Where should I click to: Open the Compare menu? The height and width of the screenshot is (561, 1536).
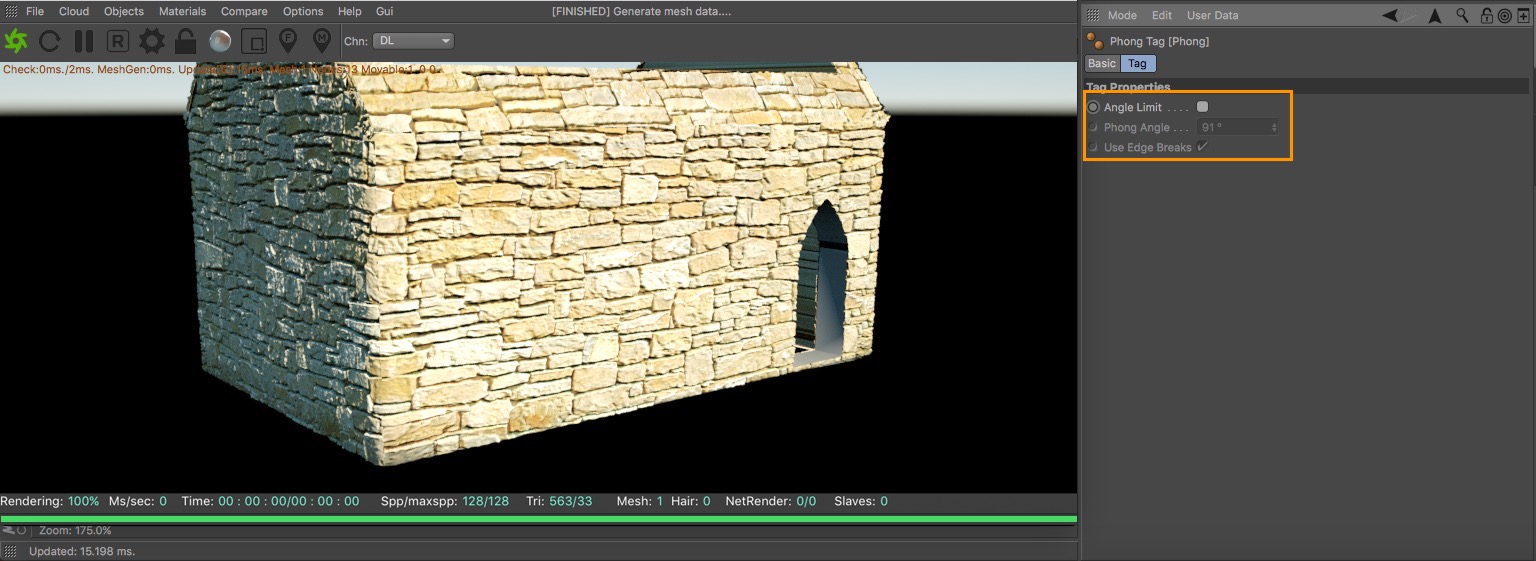(x=244, y=11)
